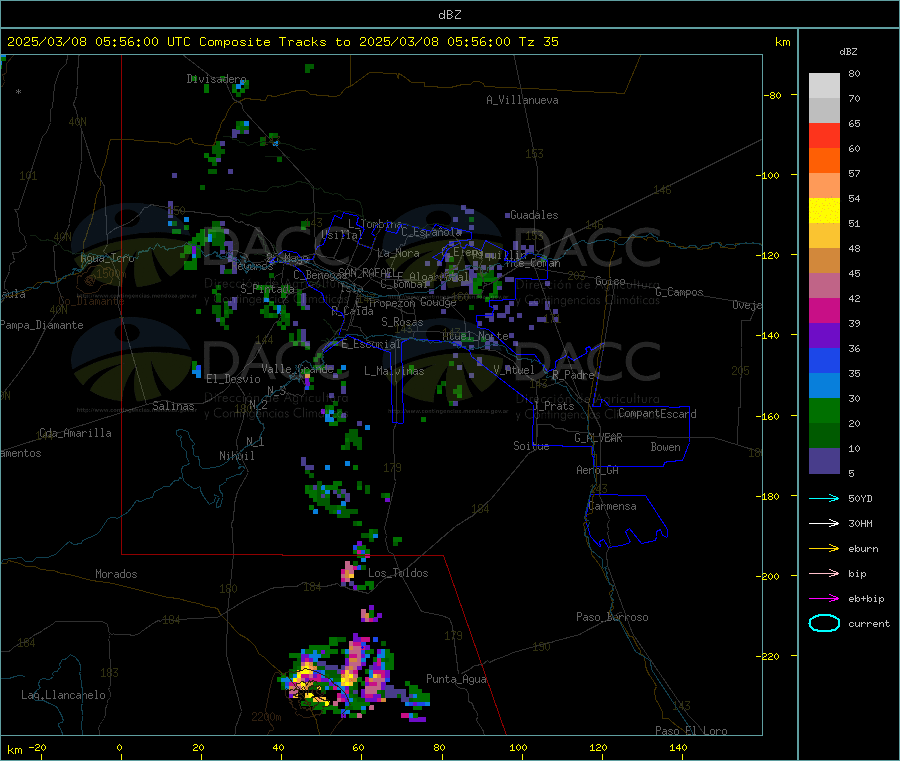900x761 pixels.
Task: Click the Paso_El_Loro place label
Action: (691, 731)
